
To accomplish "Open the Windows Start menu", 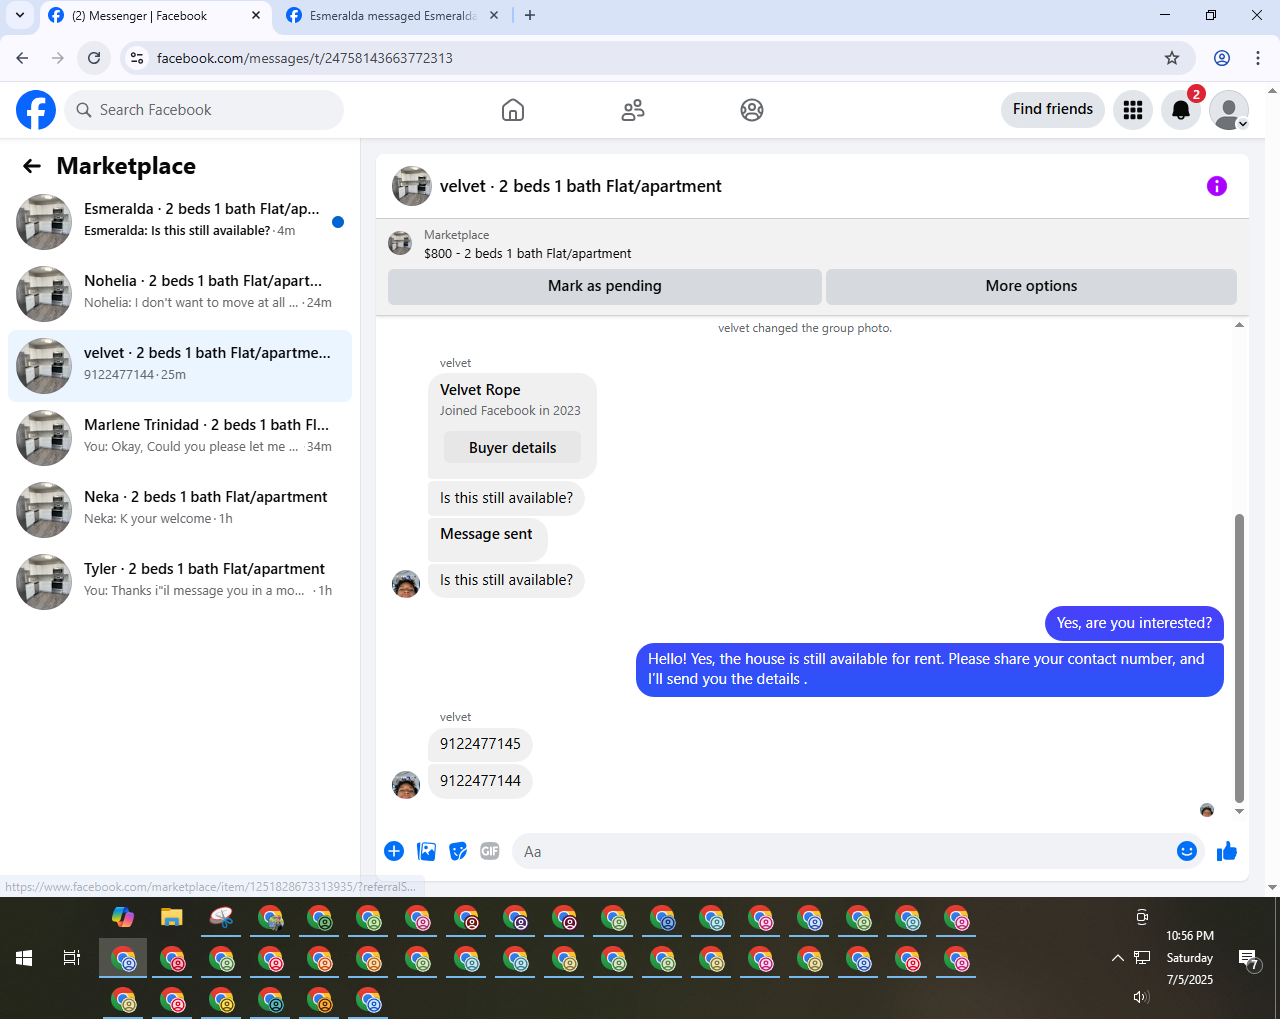I will coord(24,958).
